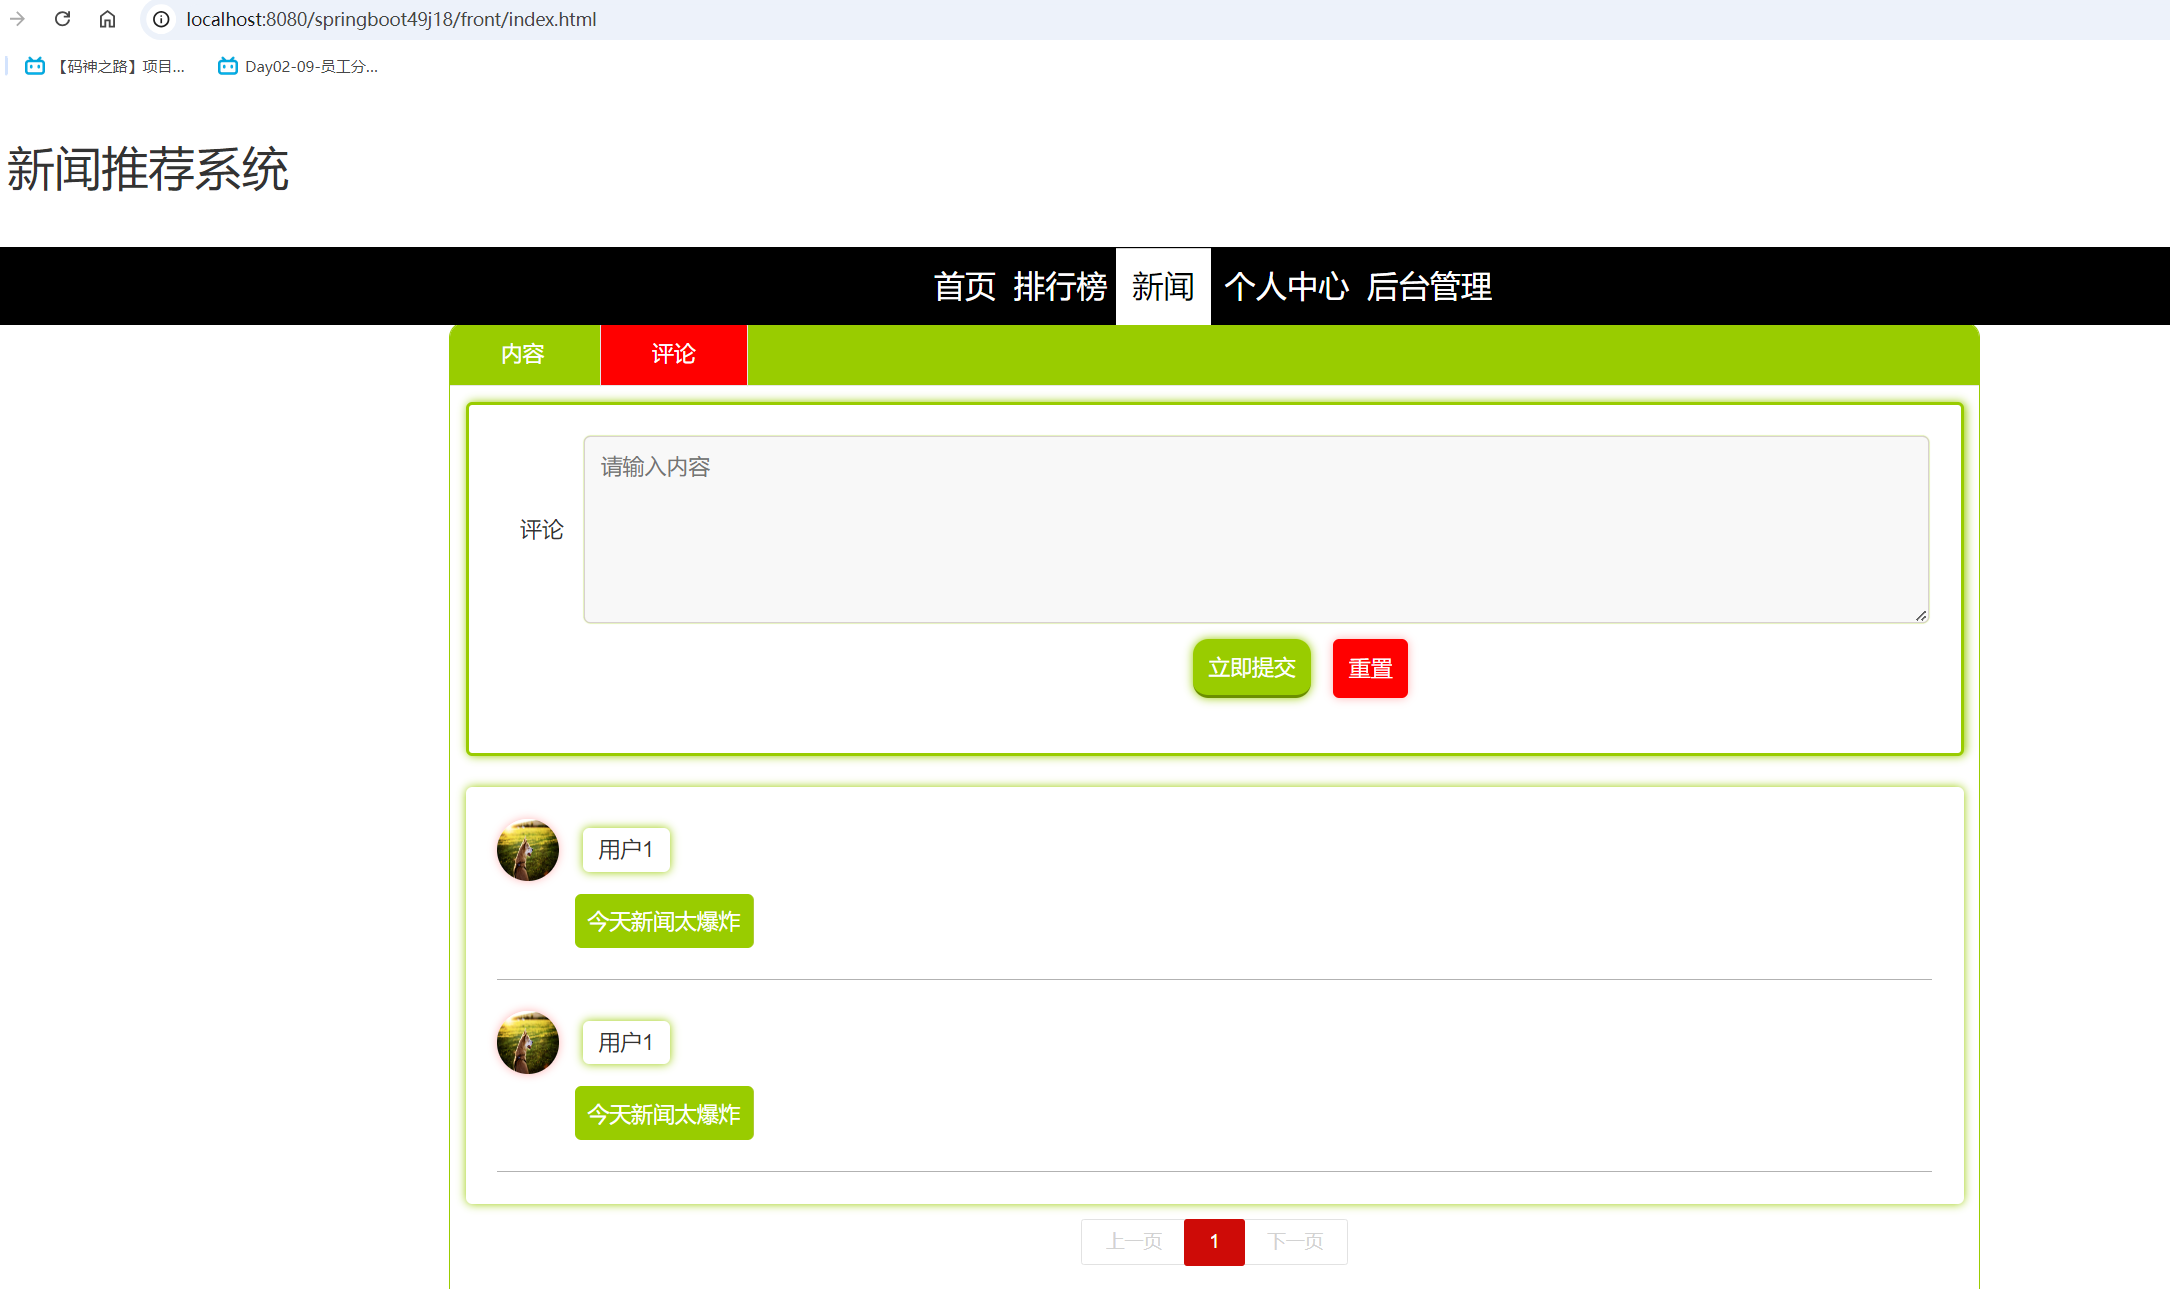Screen dimensions: 2170x1289
Task: Click the page info icon in address bar
Action: point(160,19)
